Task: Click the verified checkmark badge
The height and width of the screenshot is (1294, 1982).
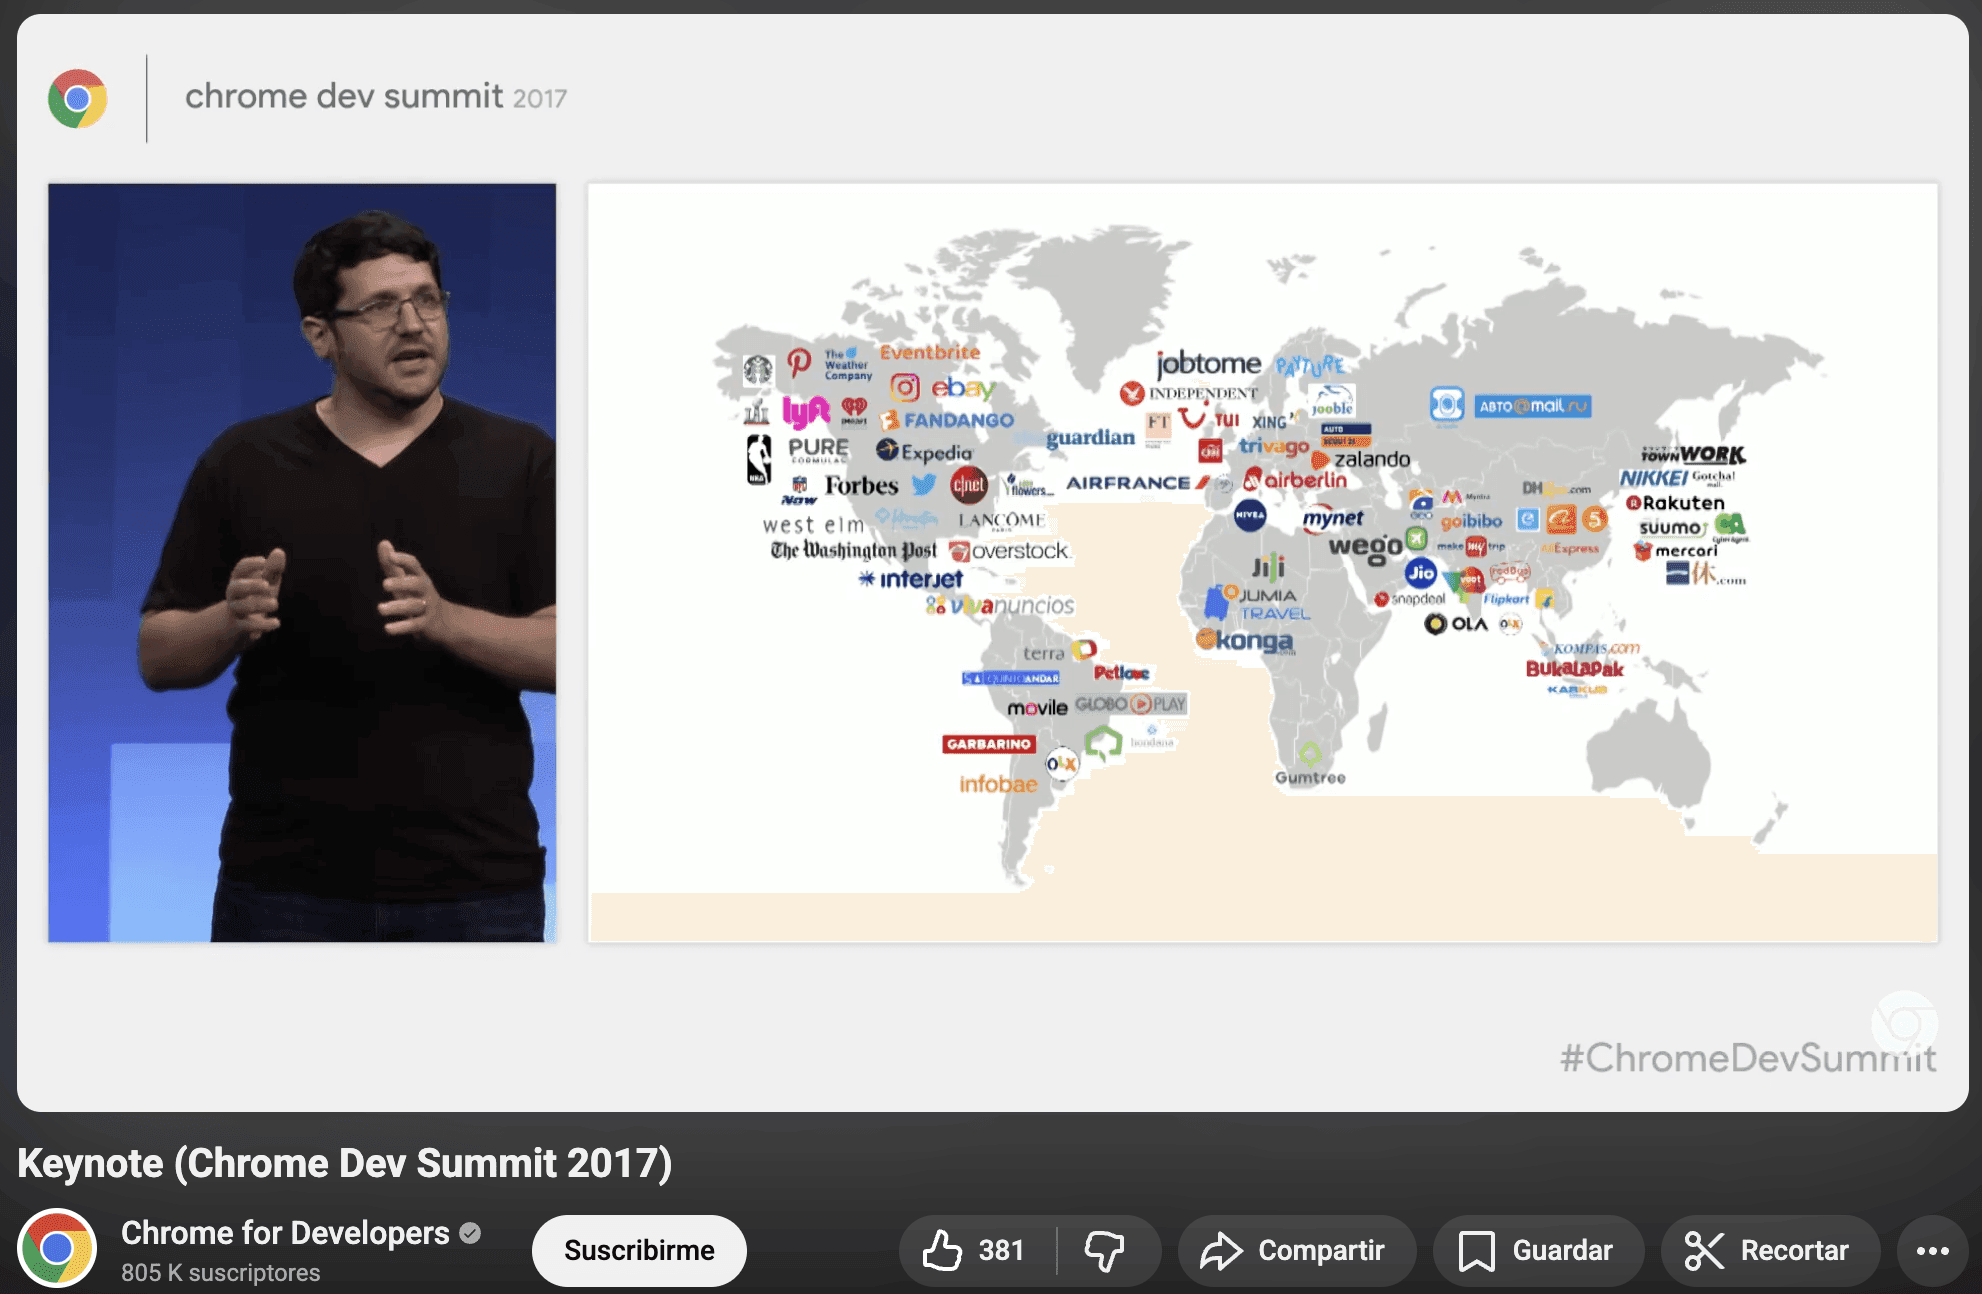Action: coord(470,1233)
